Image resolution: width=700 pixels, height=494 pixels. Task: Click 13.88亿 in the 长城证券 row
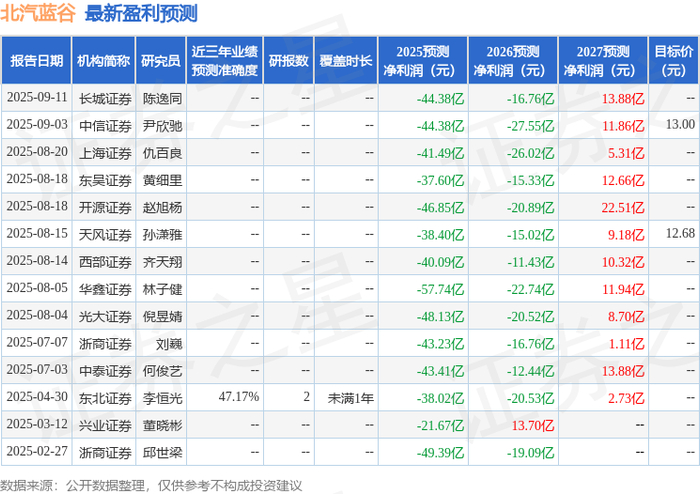(623, 98)
